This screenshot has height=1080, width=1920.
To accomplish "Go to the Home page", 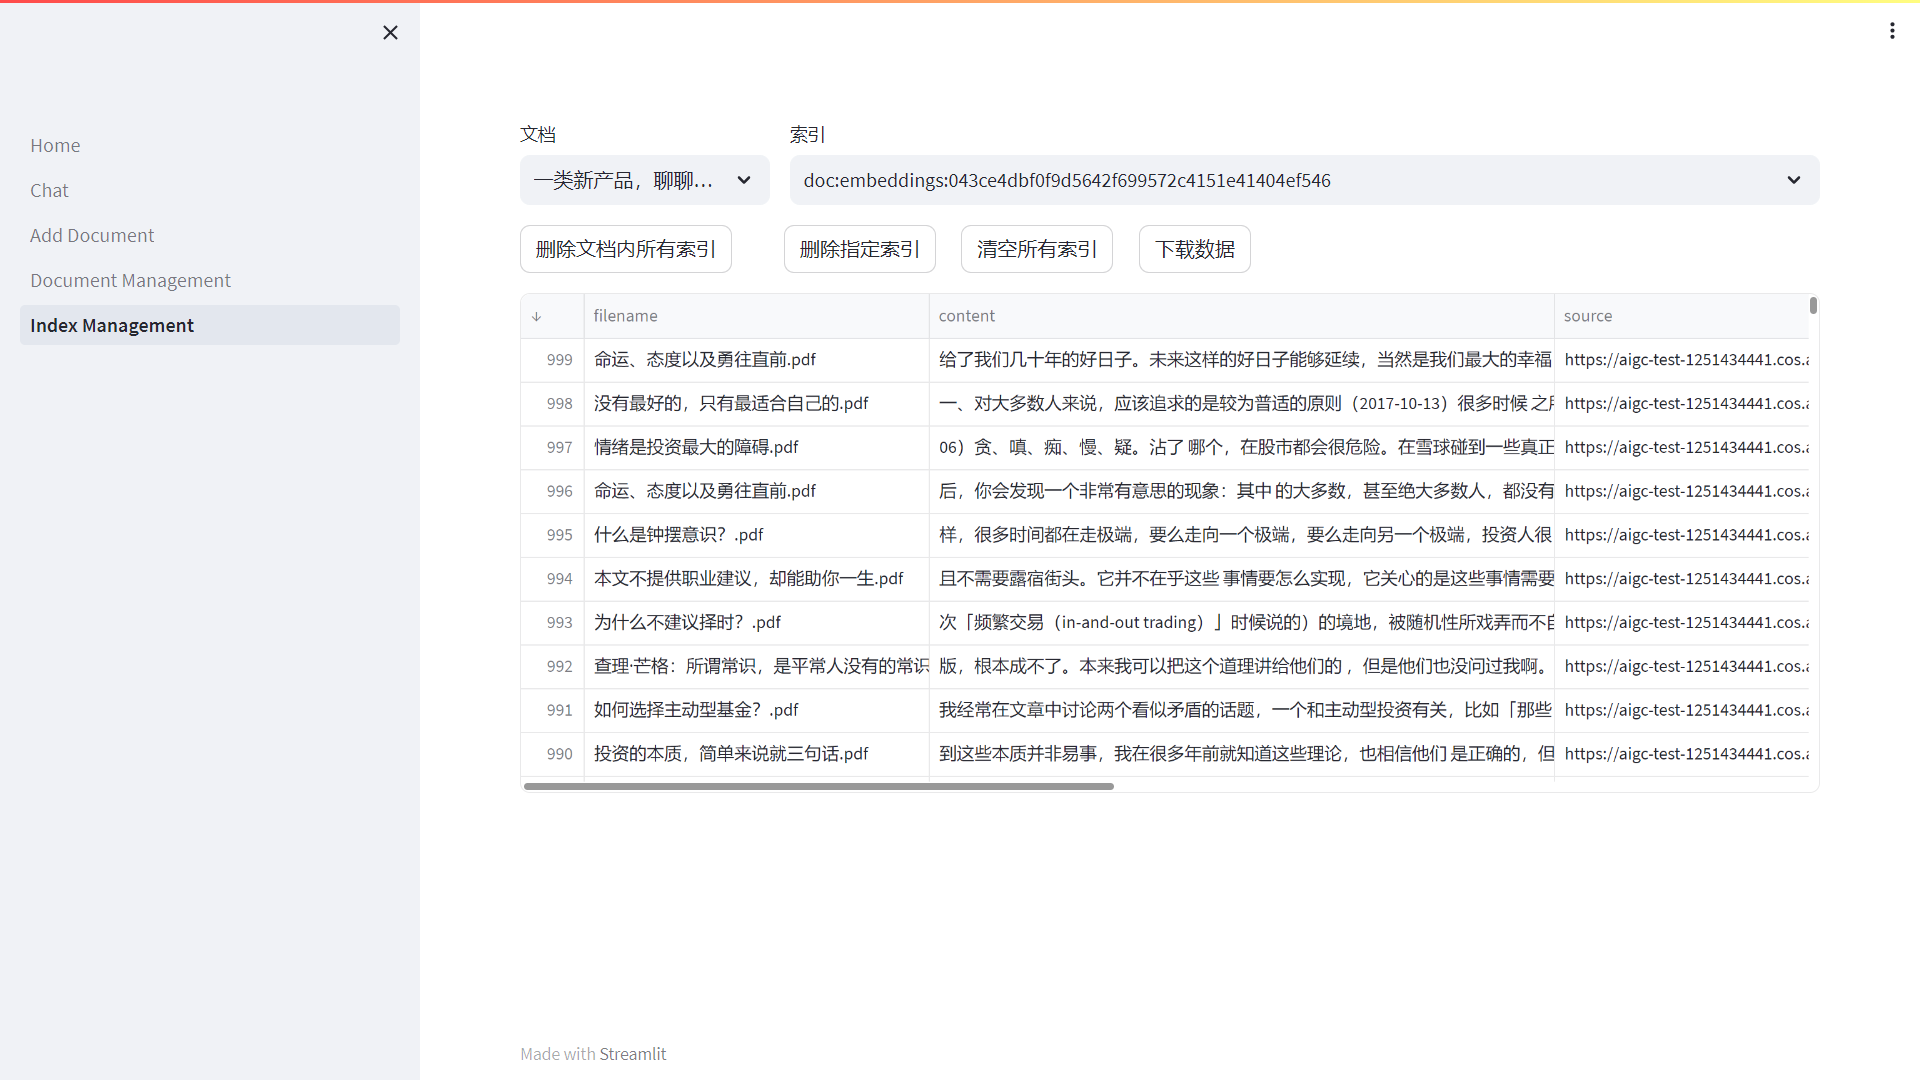I will click(x=55, y=145).
